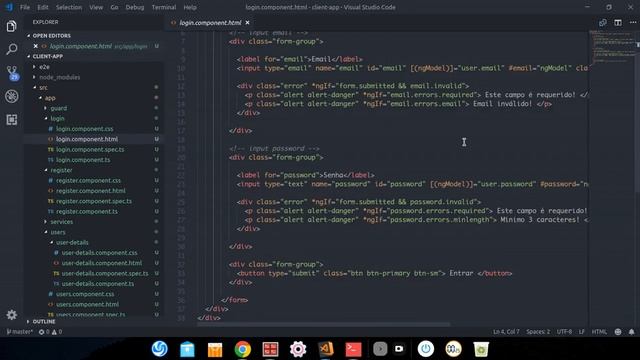Launch Google Chrome from the dock
The width and height of the screenshot is (640, 360).
point(242,349)
